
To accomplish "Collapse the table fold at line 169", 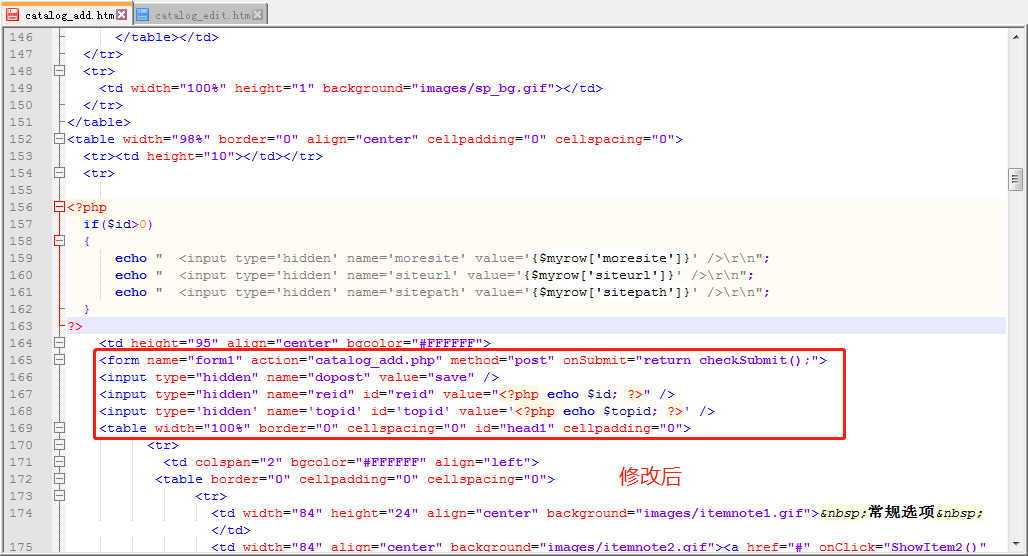I will click(59, 428).
